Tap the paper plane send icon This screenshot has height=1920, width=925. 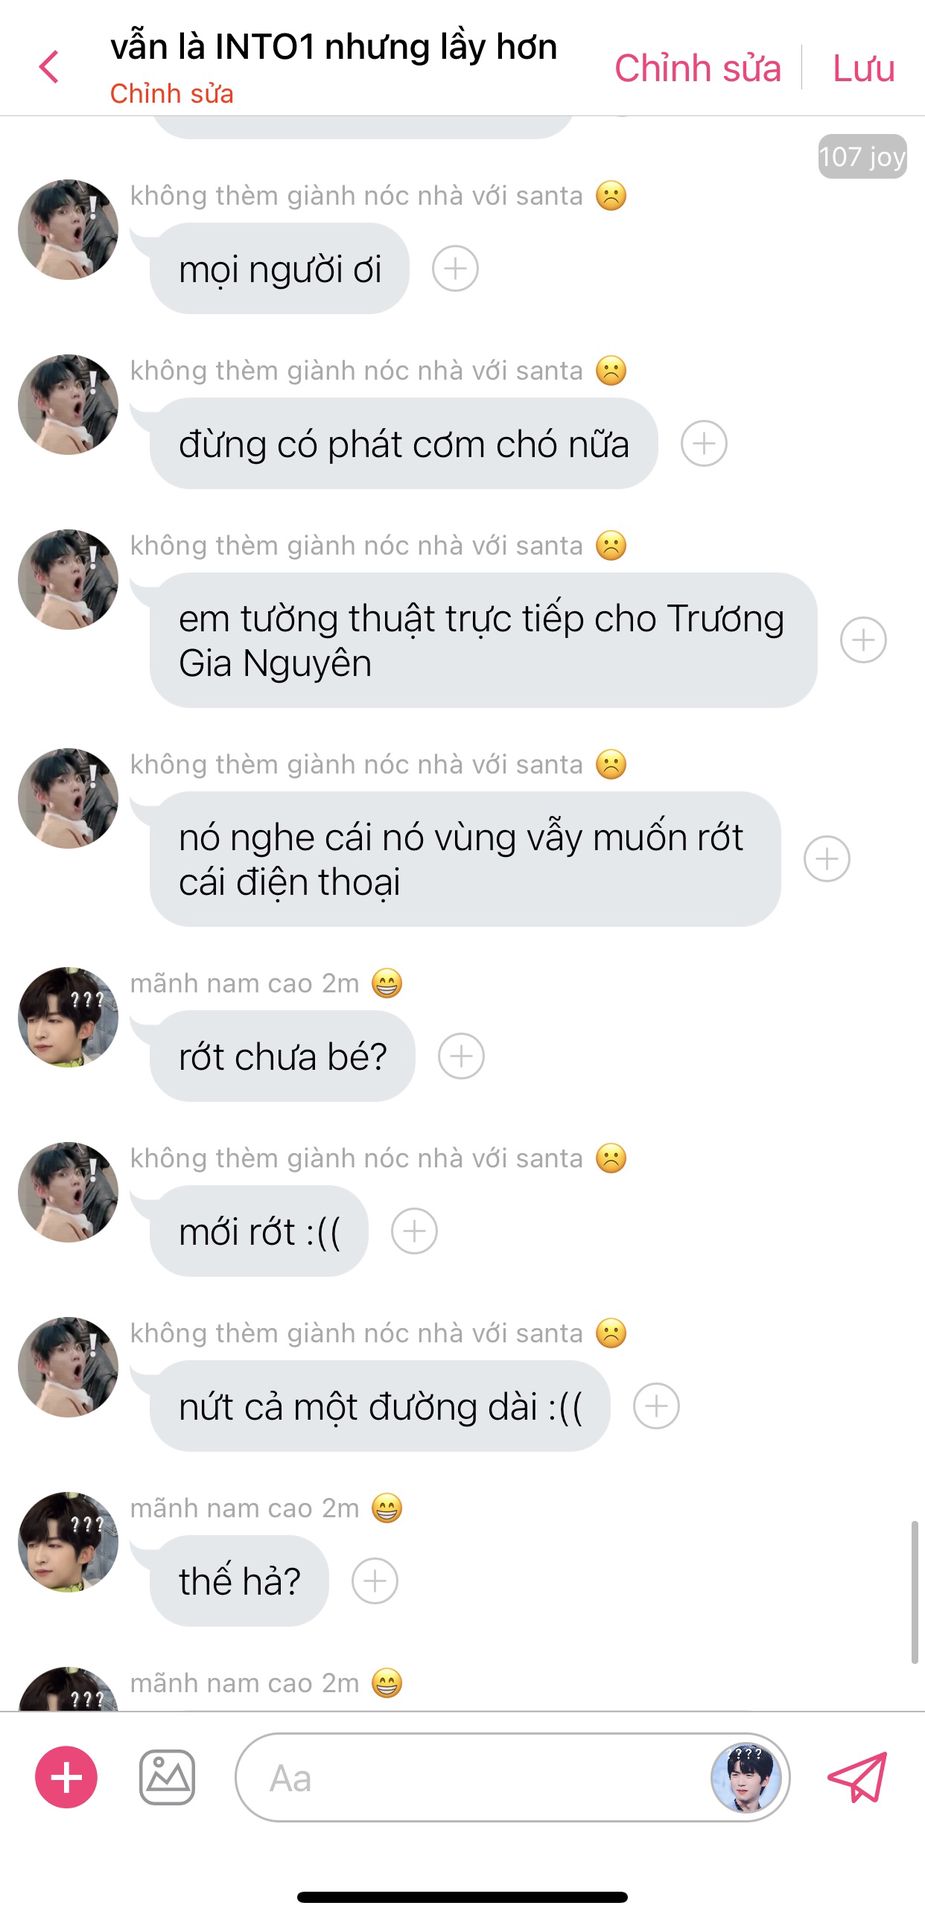858,1777
